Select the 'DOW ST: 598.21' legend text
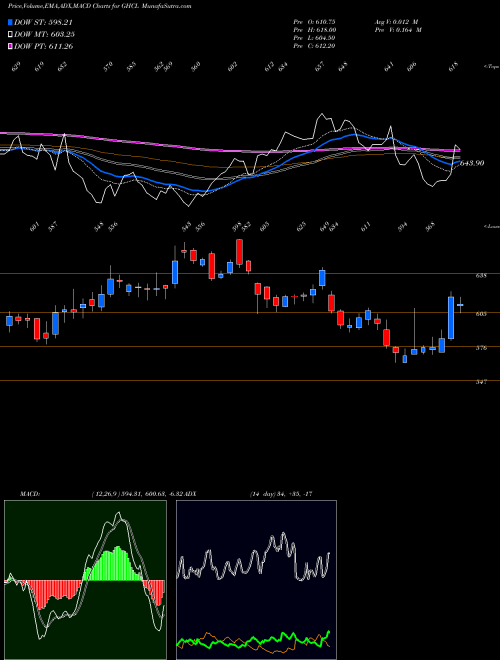The image size is (500, 660). pyautogui.click(x=44, y=22)
